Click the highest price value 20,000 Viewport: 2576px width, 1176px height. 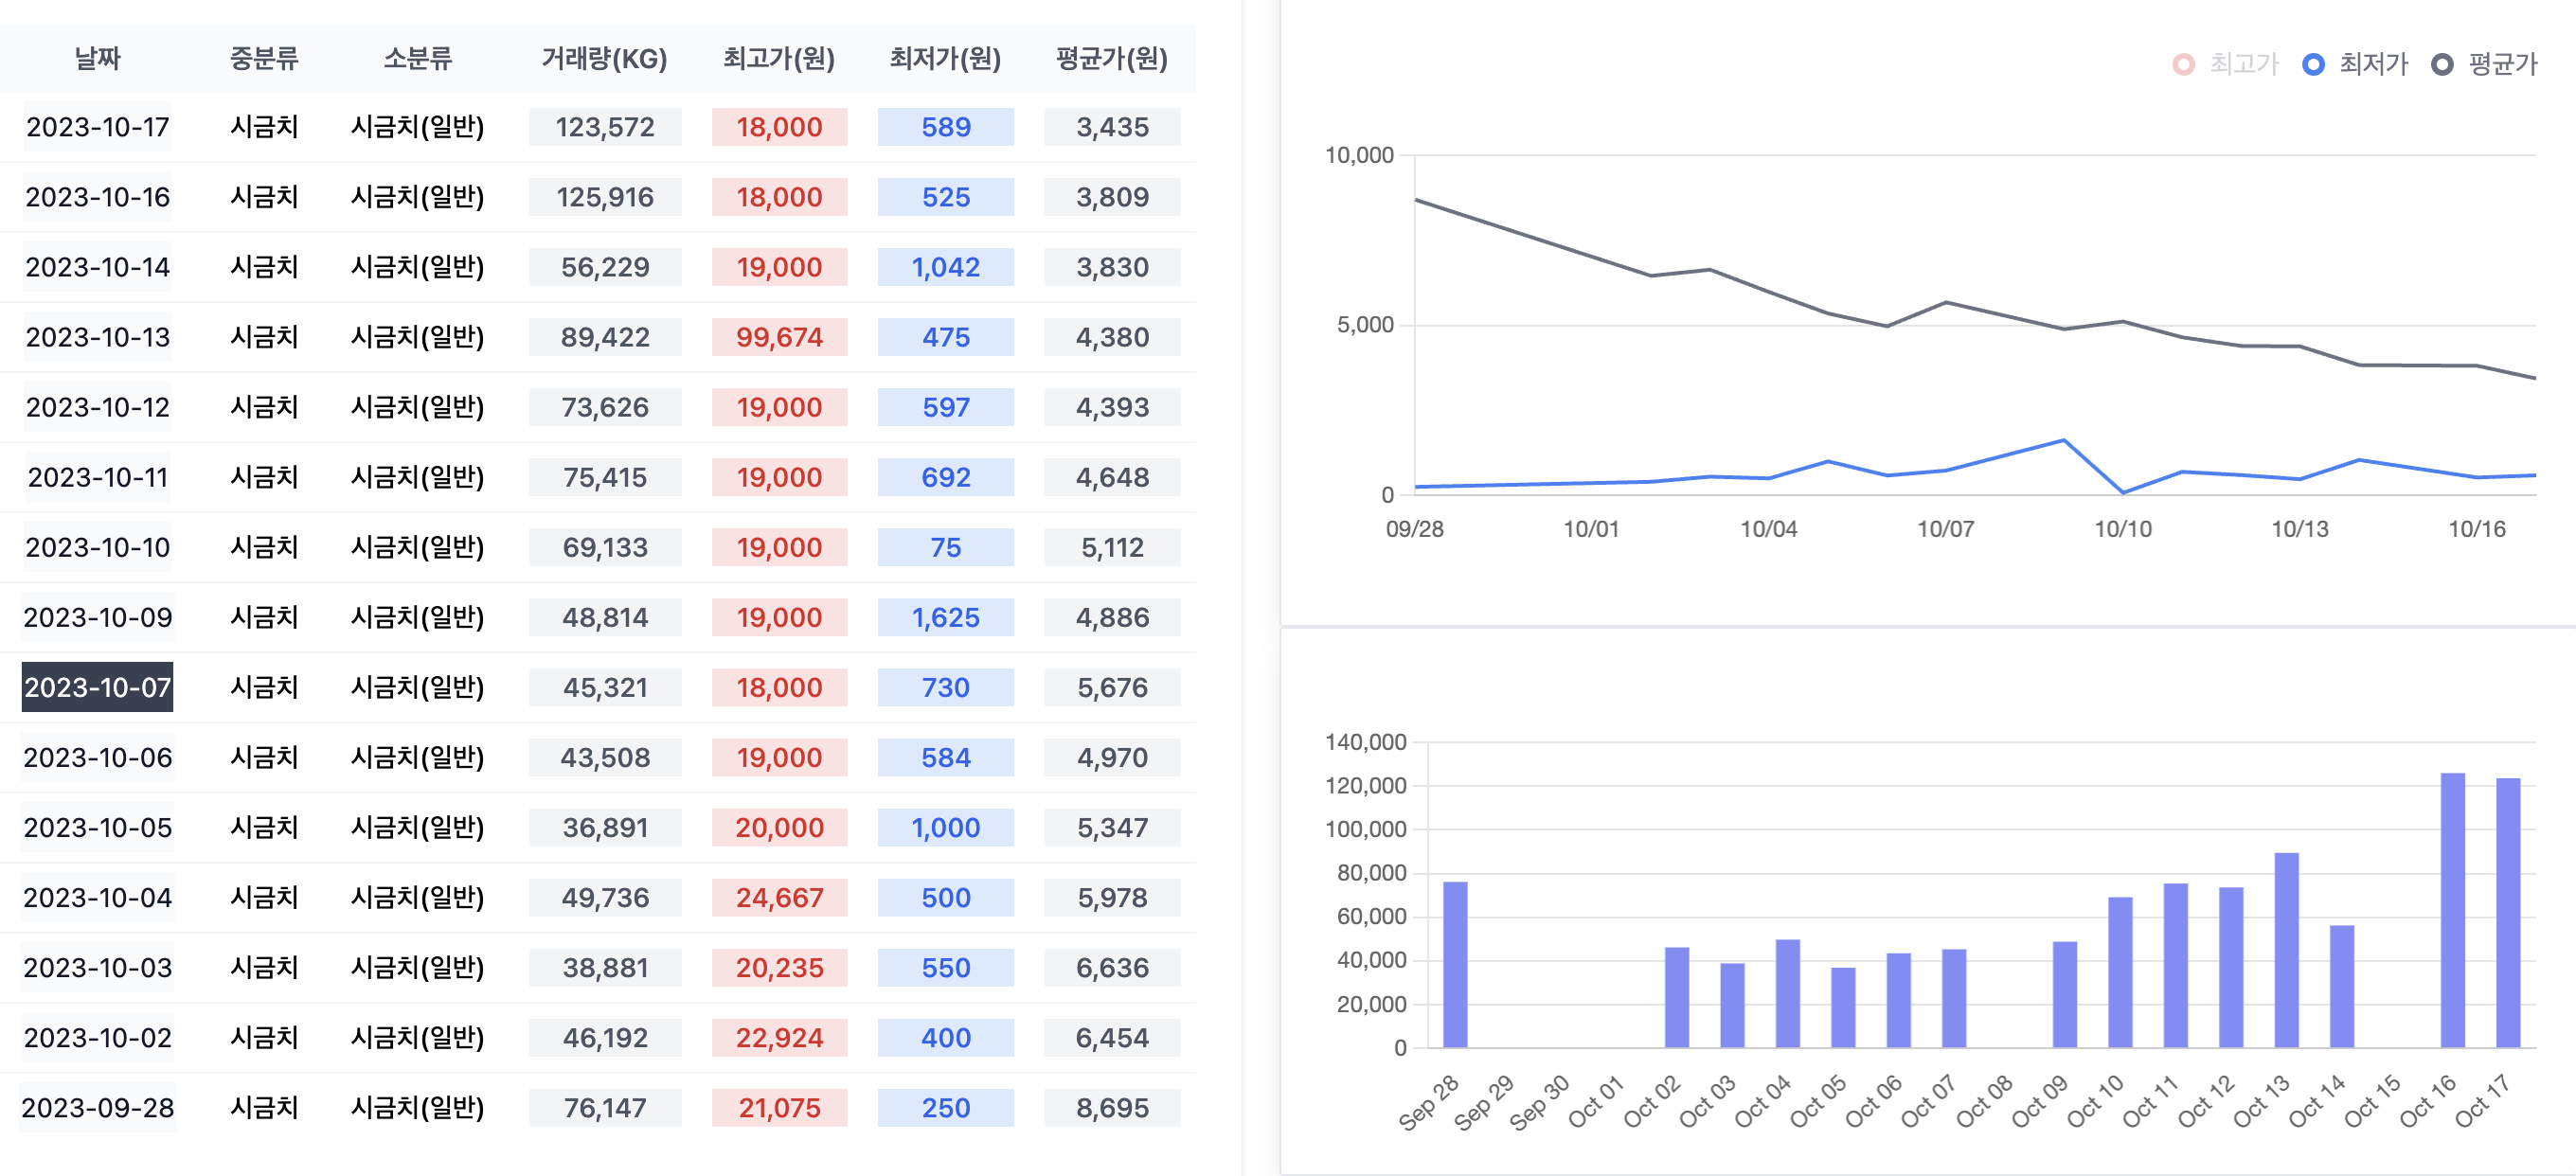[779, 827]
